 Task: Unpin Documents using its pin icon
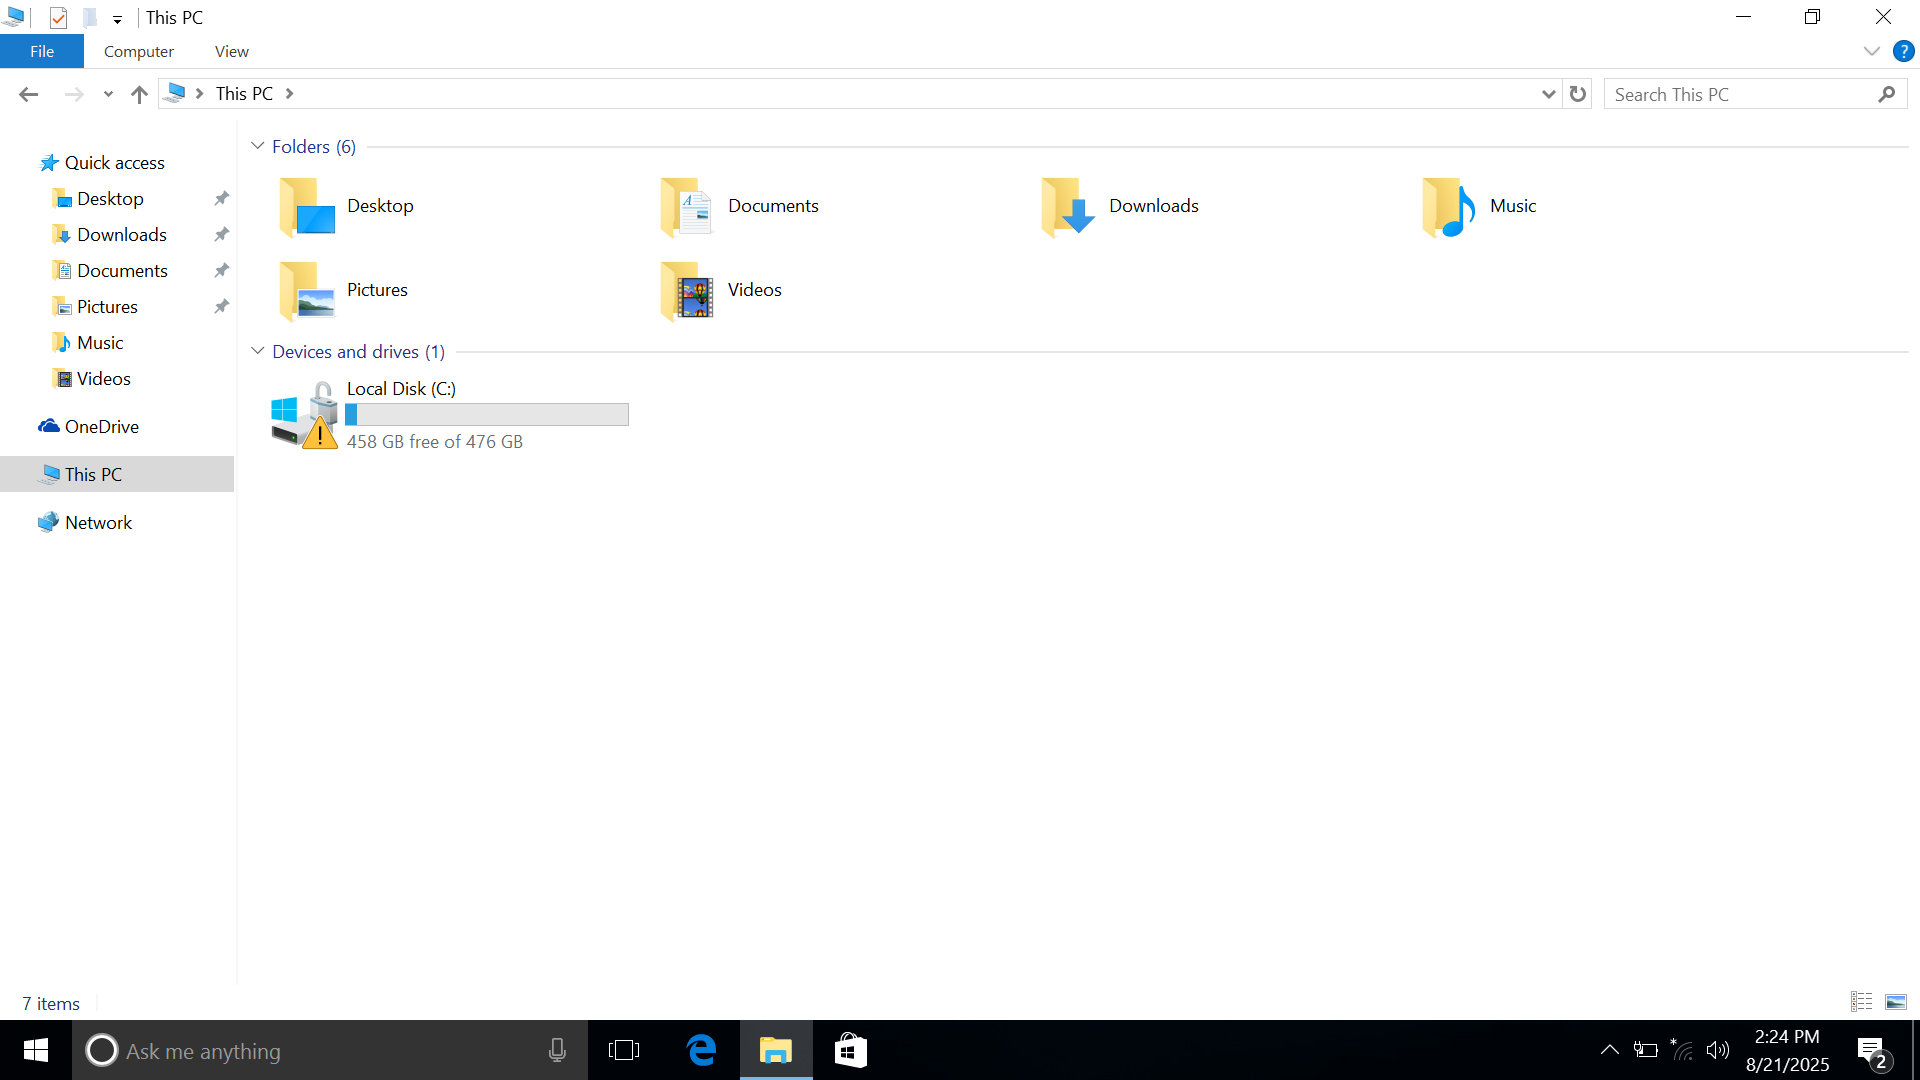(222, 271)
